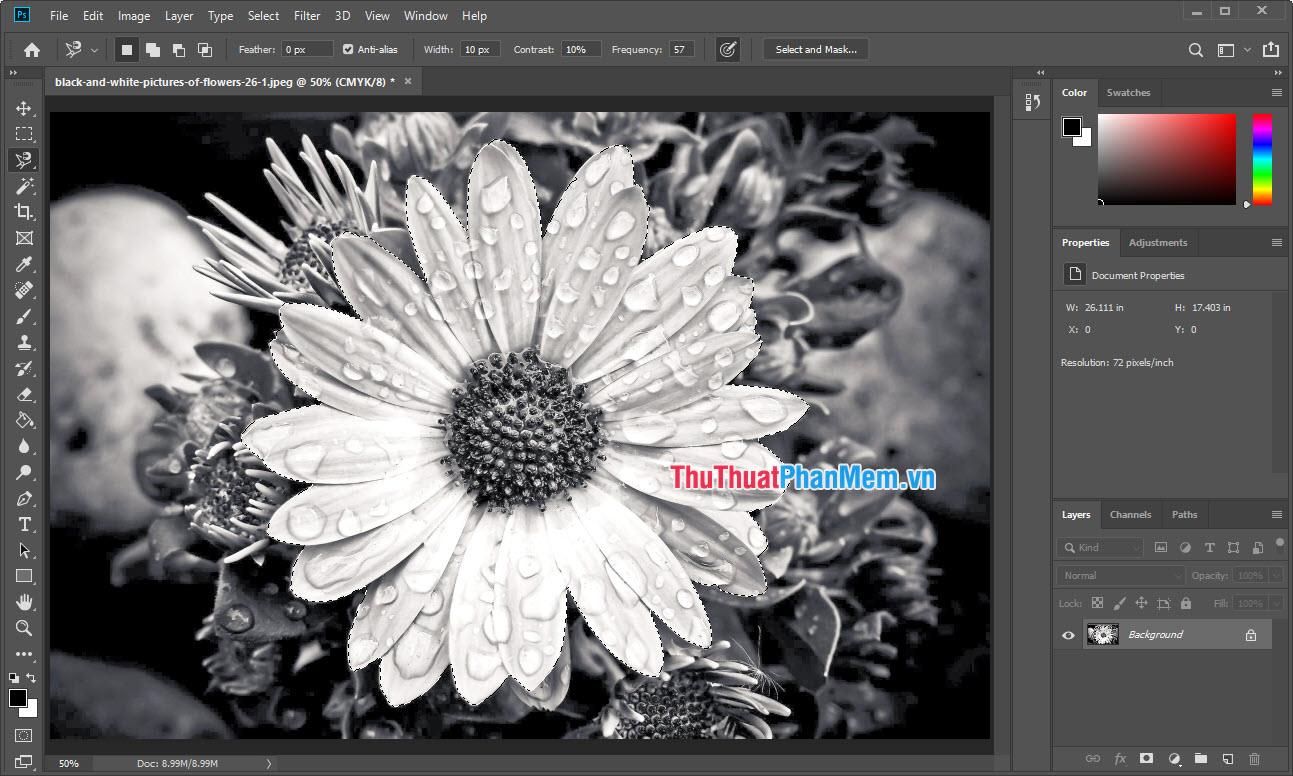
Task: Select the Eyedropper tool
Action: coord(24,264)
